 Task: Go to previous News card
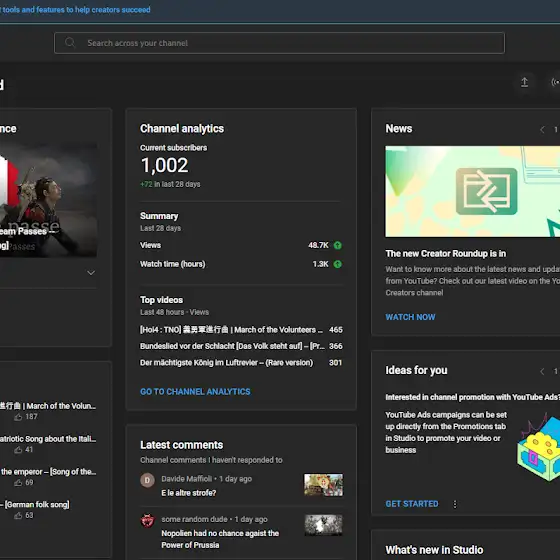[542, 130]
